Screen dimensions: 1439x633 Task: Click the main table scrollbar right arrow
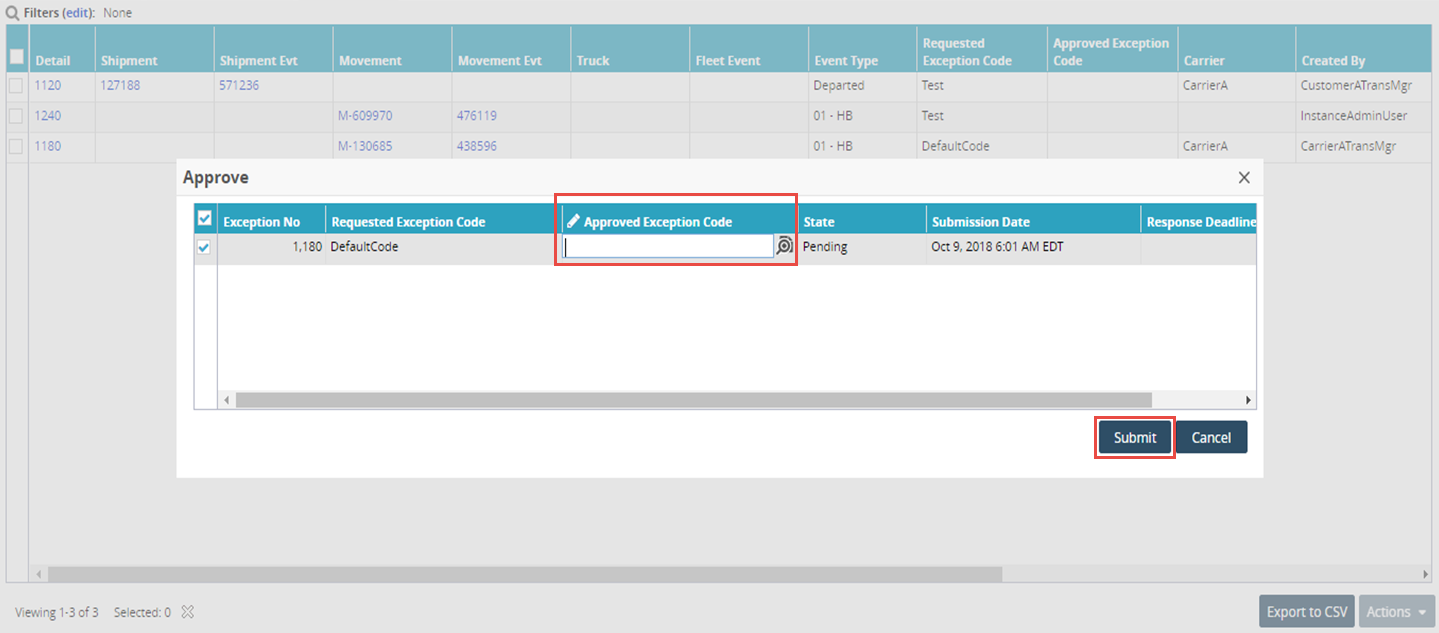click(1426, 575)
